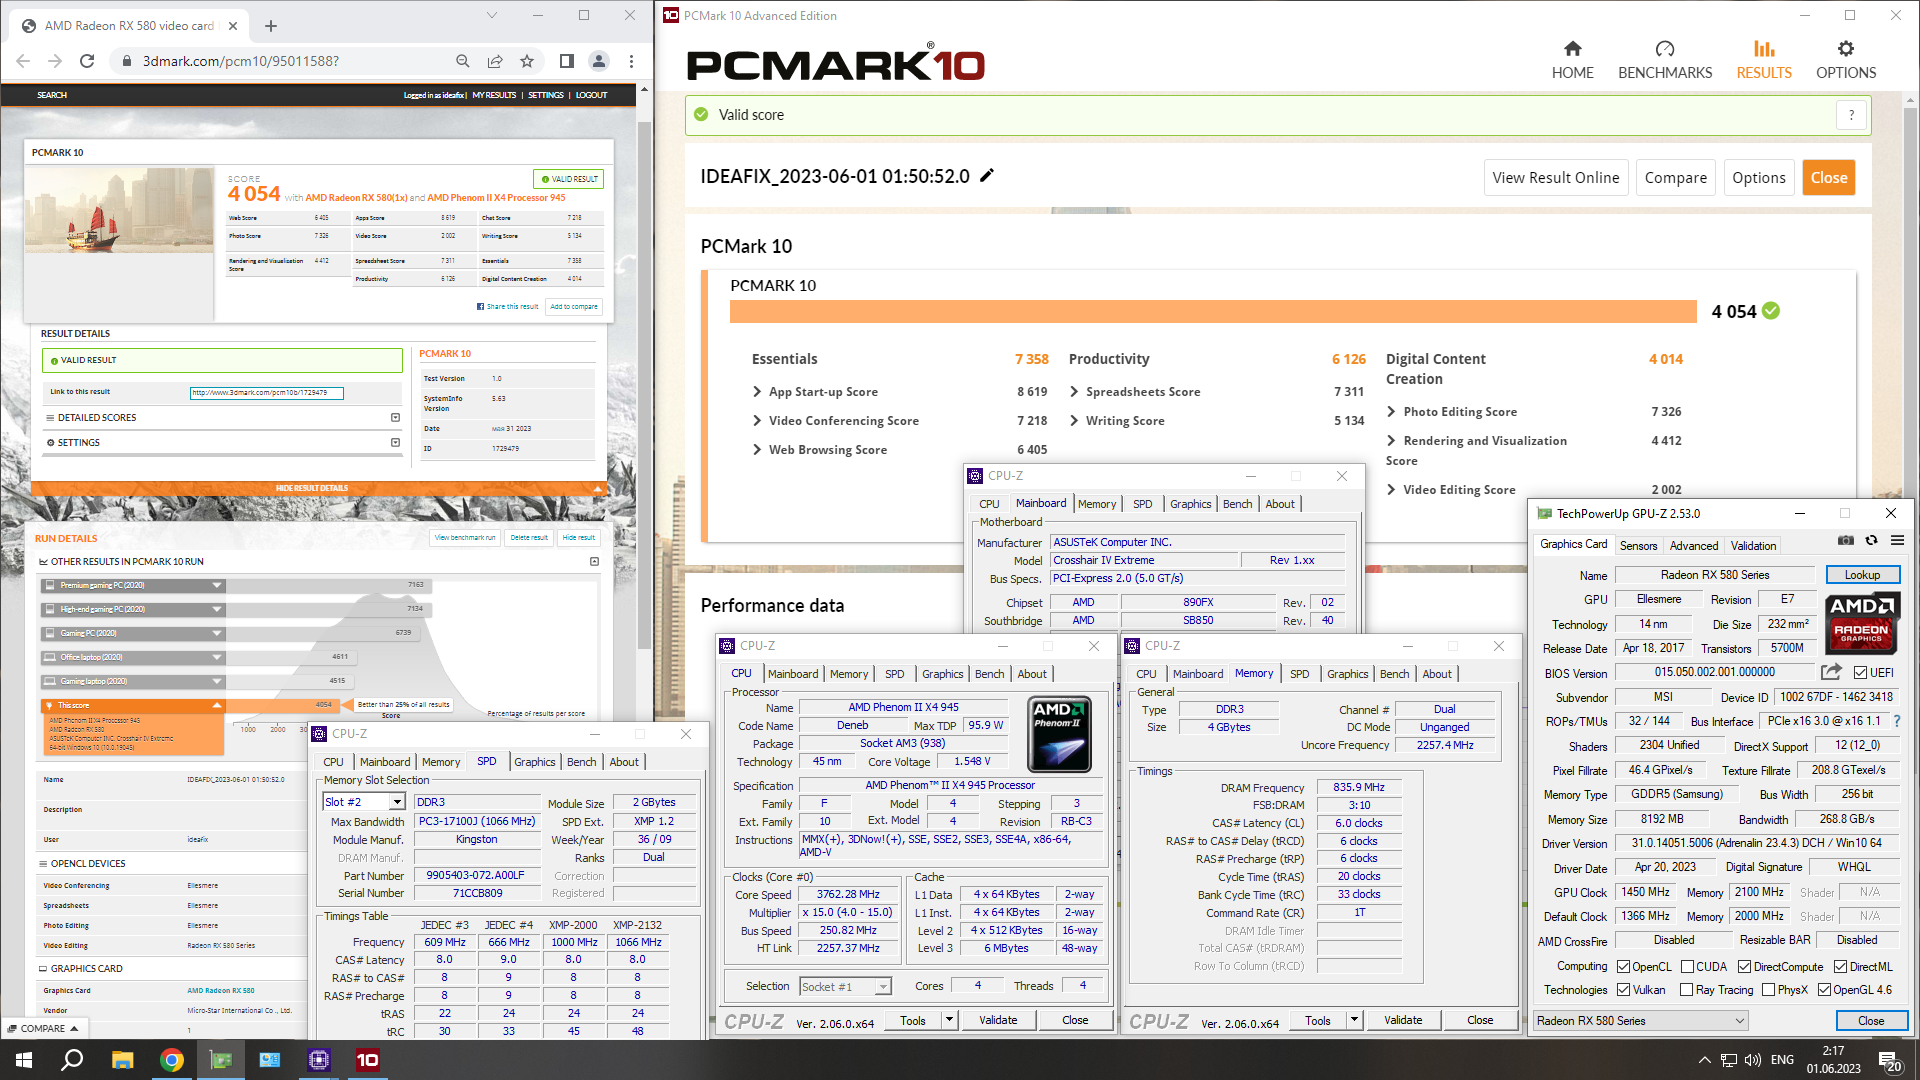
Task: Click the Bus Interface question mark in GPU-Z
Action: pos(1897,721)
